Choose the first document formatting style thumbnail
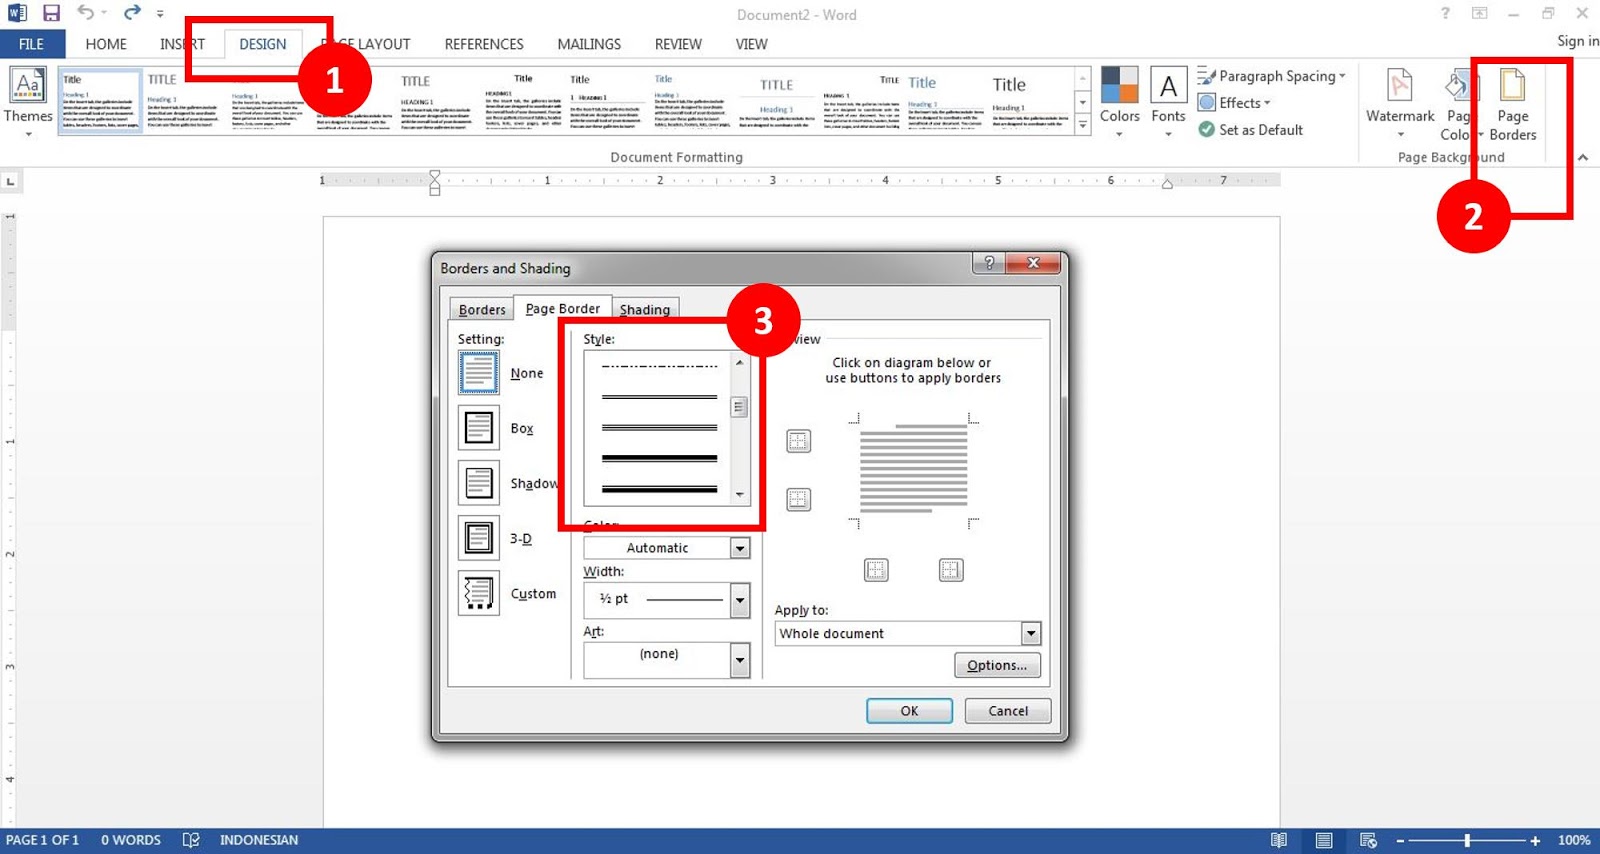 [100, 100]
